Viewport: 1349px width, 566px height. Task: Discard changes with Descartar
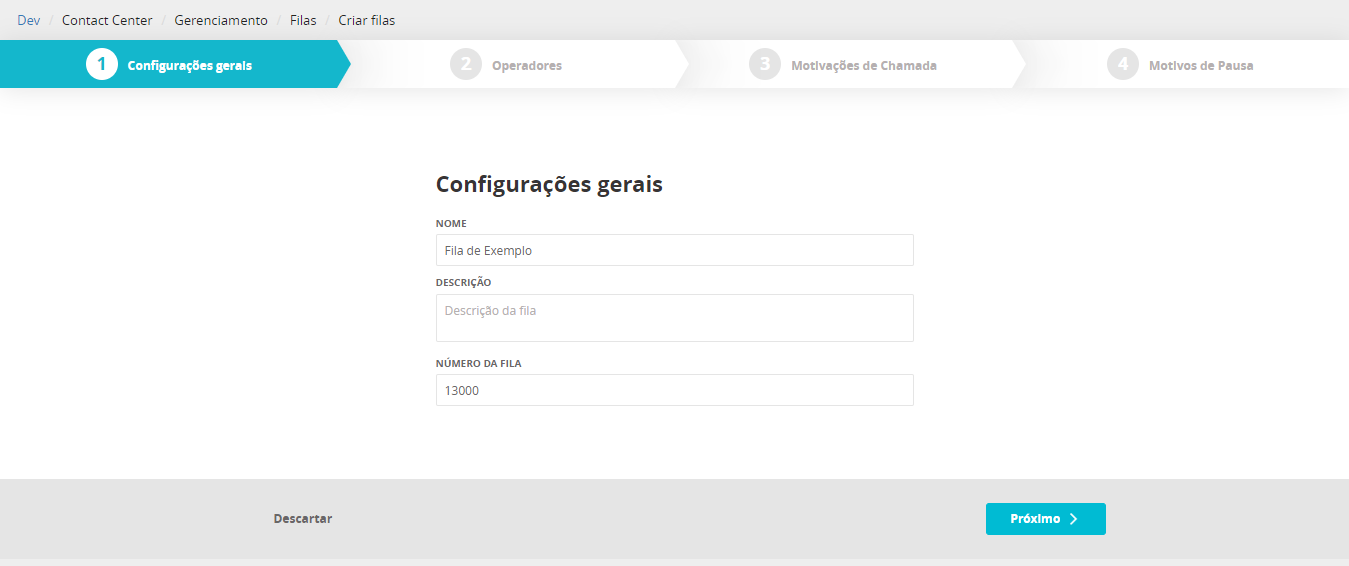click(302, 519)
